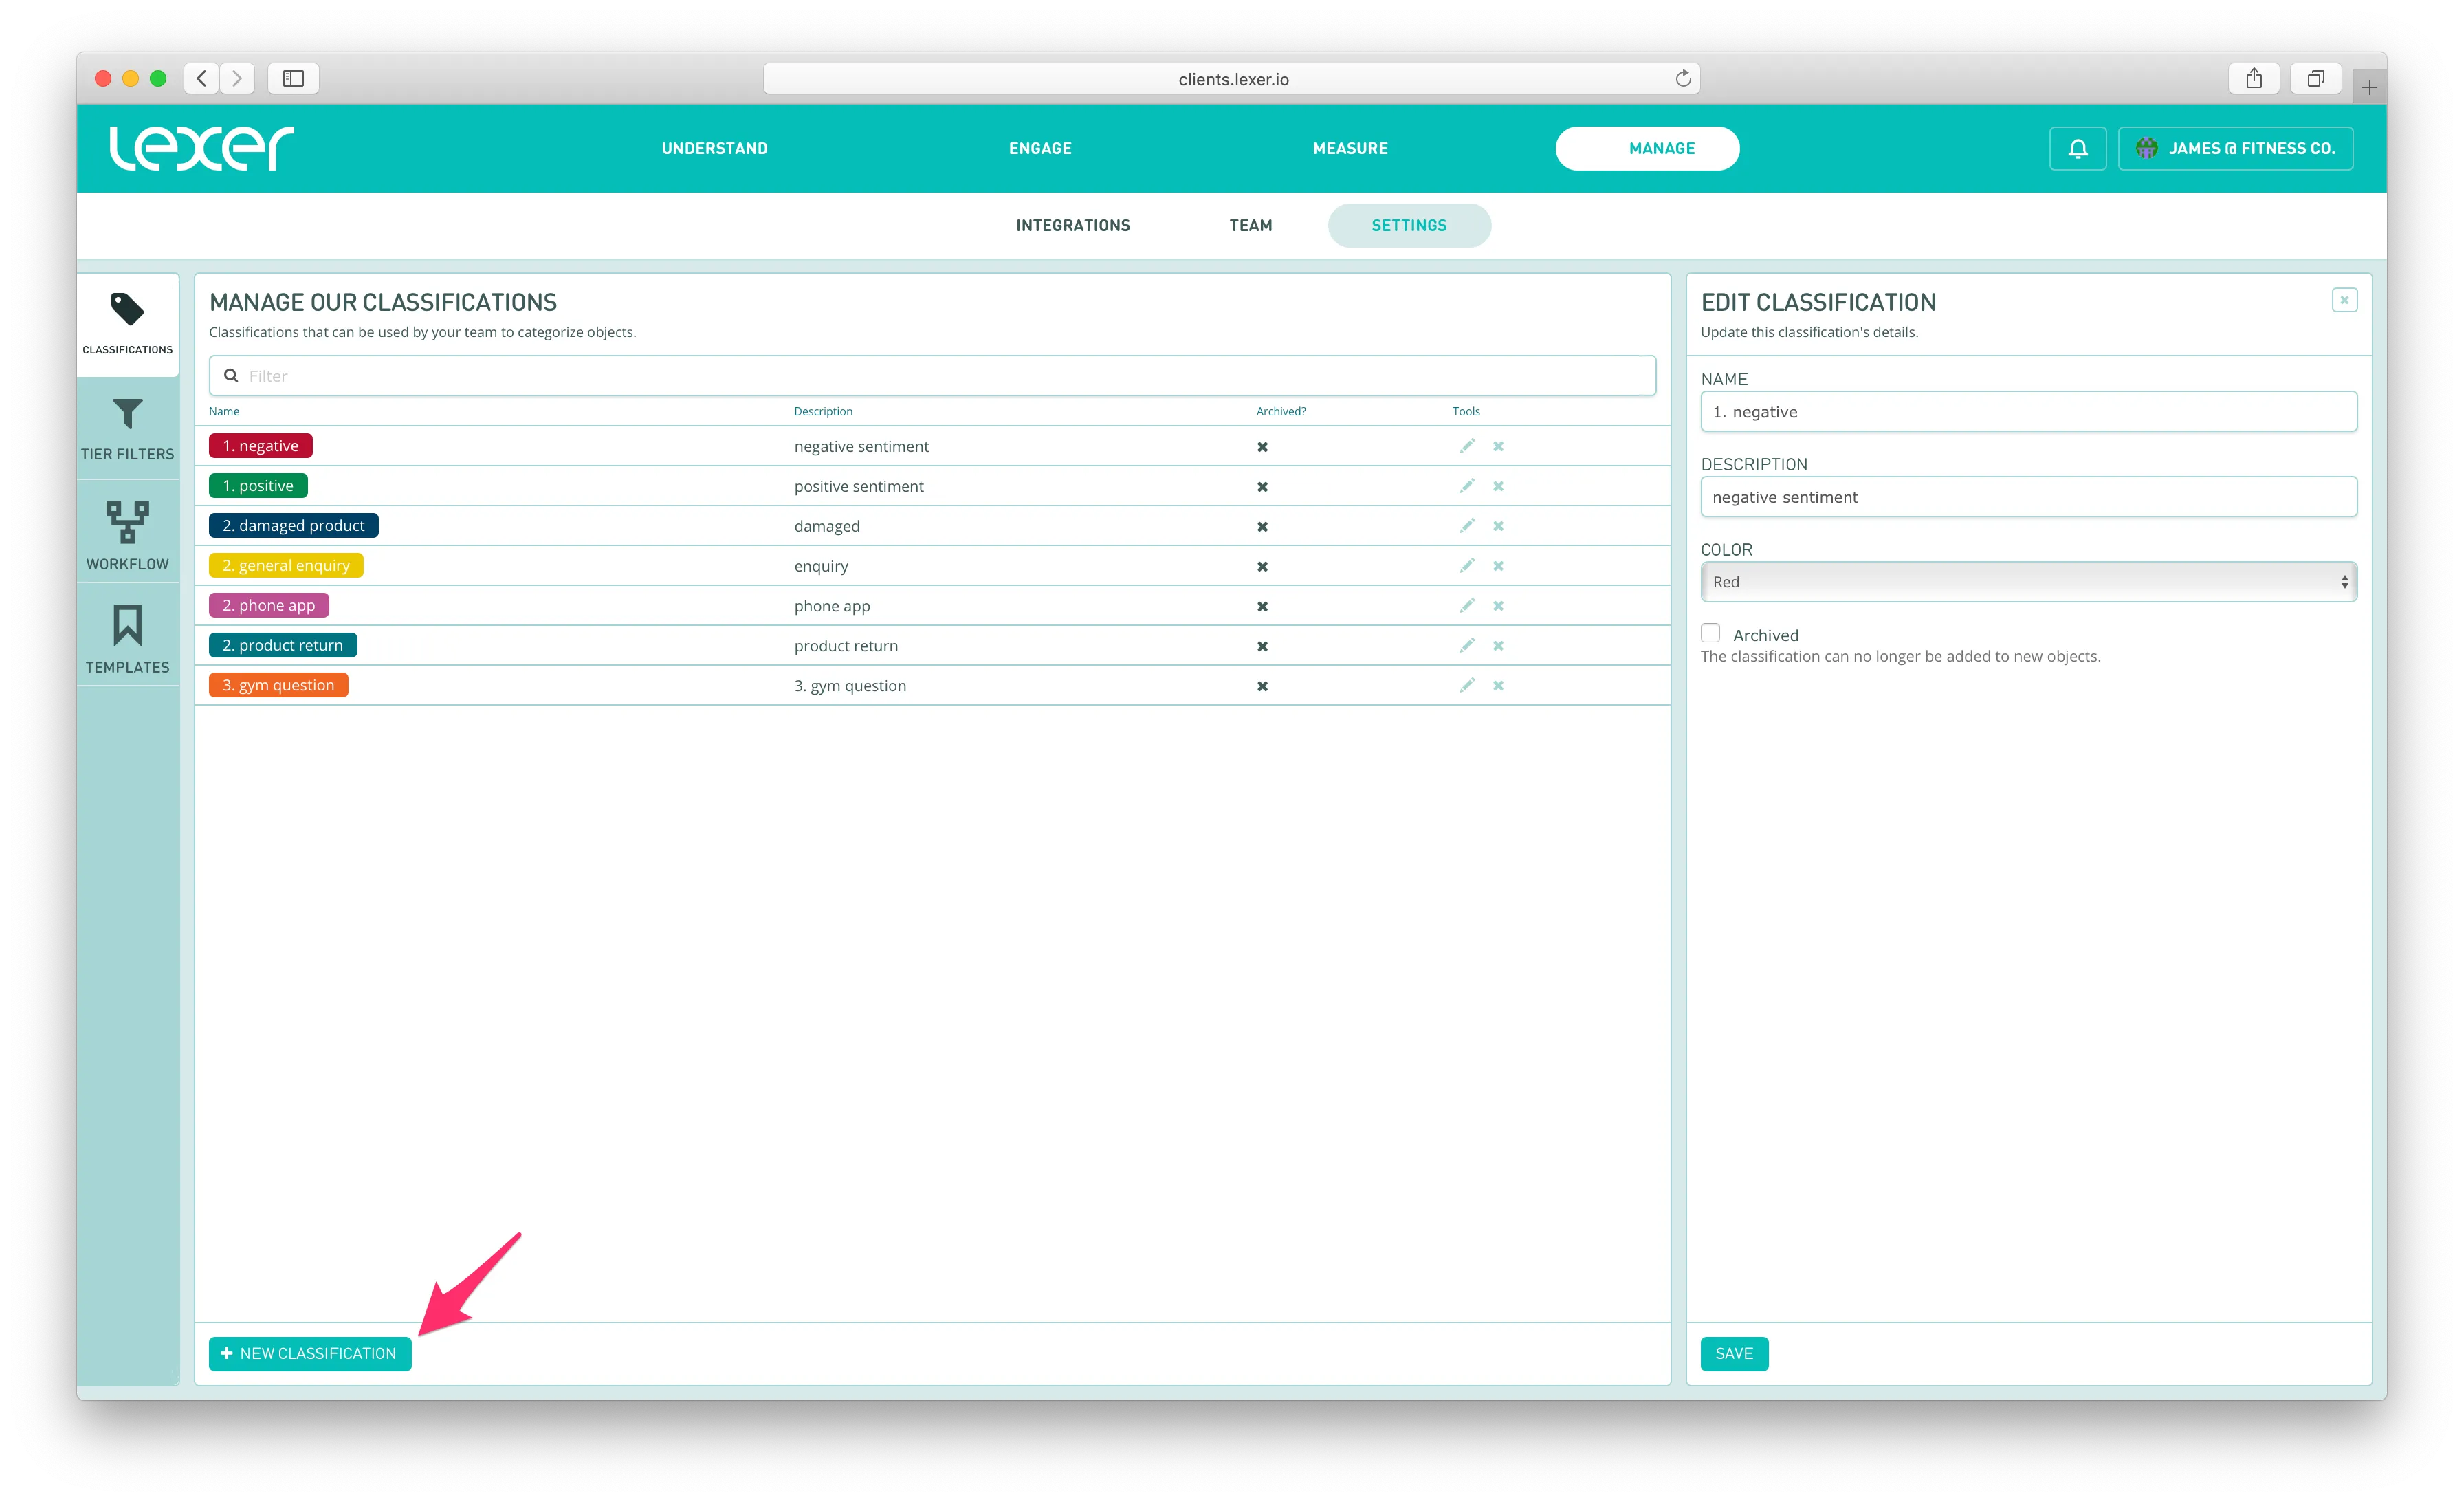The image size is (2464, 1502).
Task: Open the Color dropdown showing Red
Action: 2028,582
